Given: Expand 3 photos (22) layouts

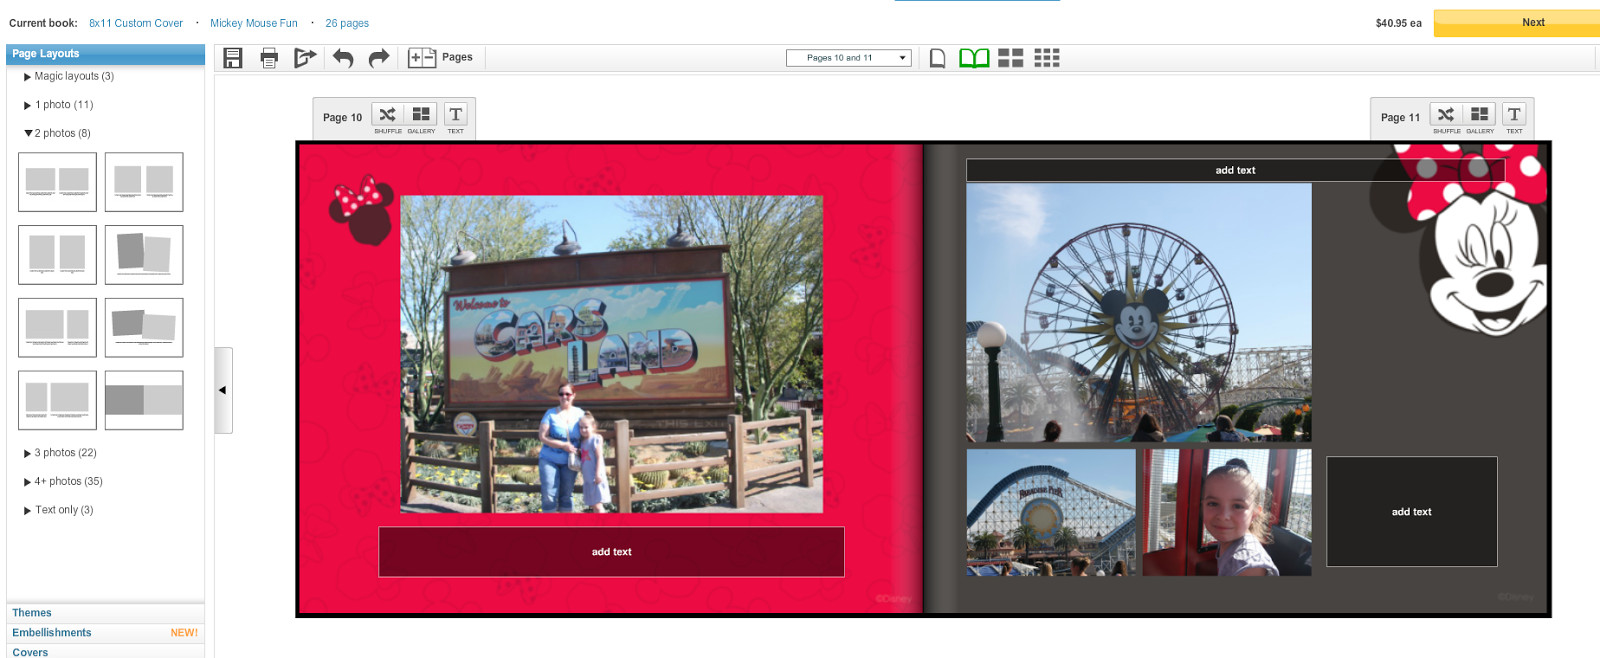Looking at the screenshot, I should (x=60, y=453).
